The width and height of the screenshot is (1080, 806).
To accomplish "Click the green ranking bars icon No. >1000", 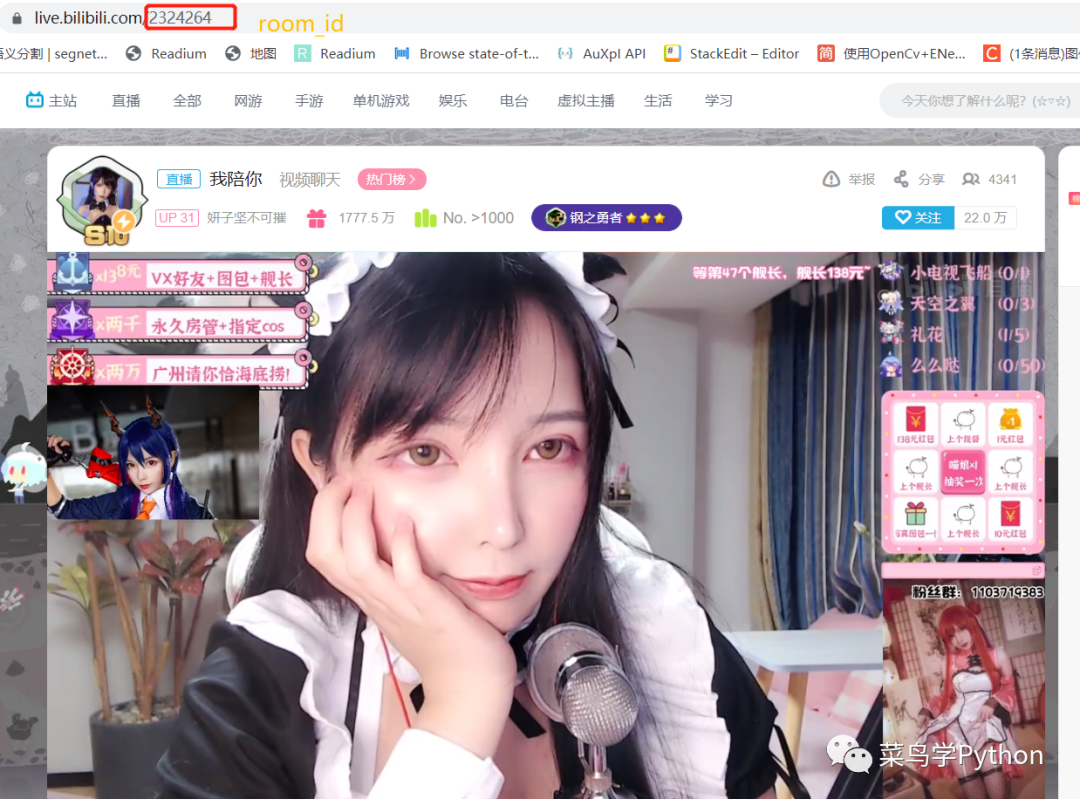I will (425, 218).
